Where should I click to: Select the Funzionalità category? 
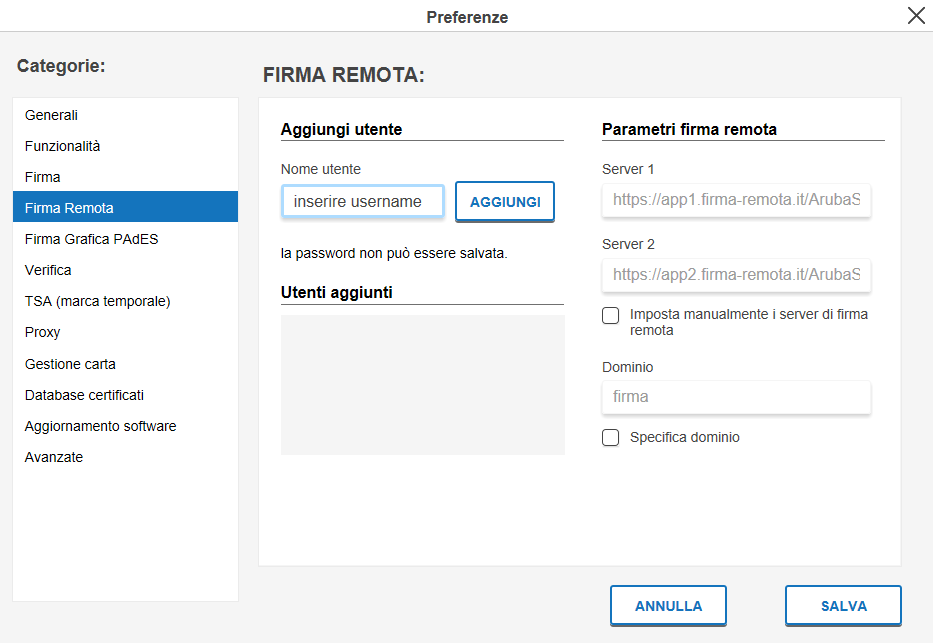point(126,146)
